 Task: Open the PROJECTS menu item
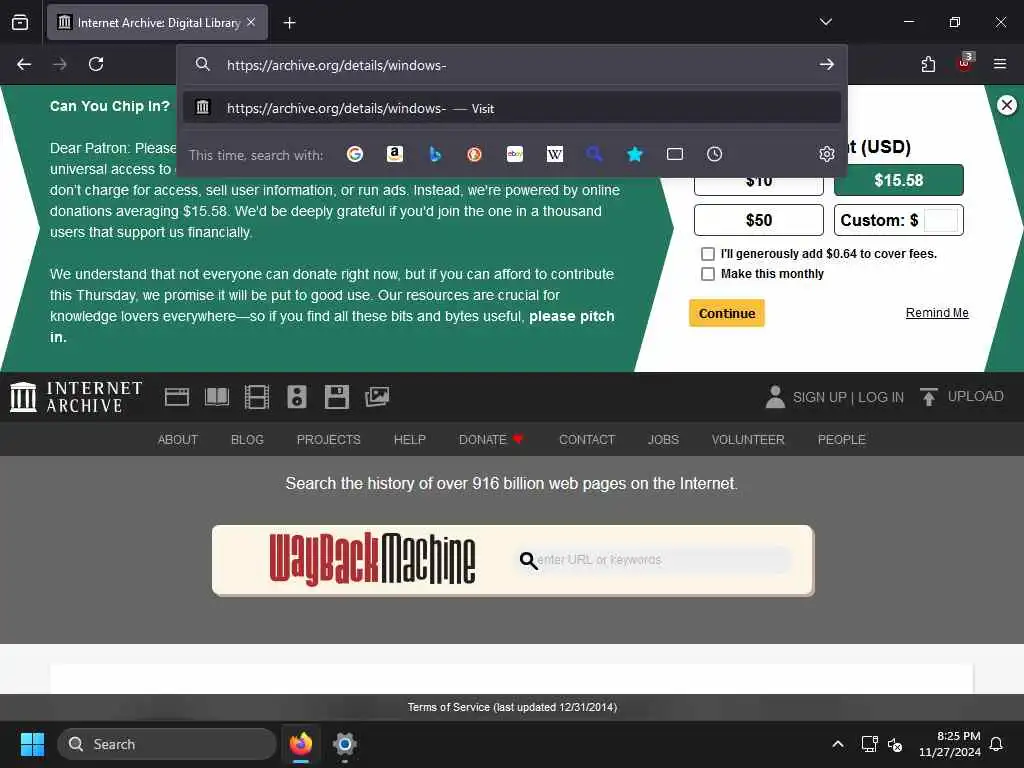point(328,440)
